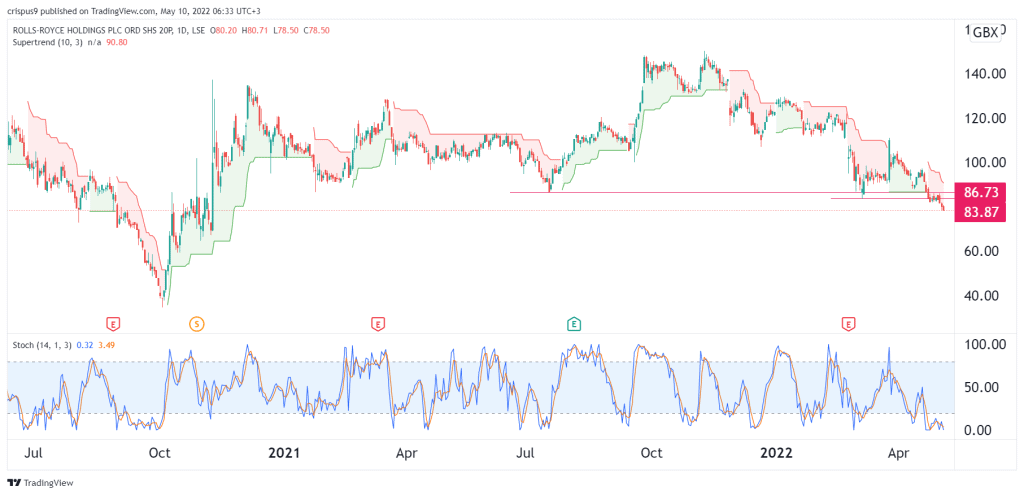Click the first Oct label on time axis
1024x495 pixels.
coord(158,453)
